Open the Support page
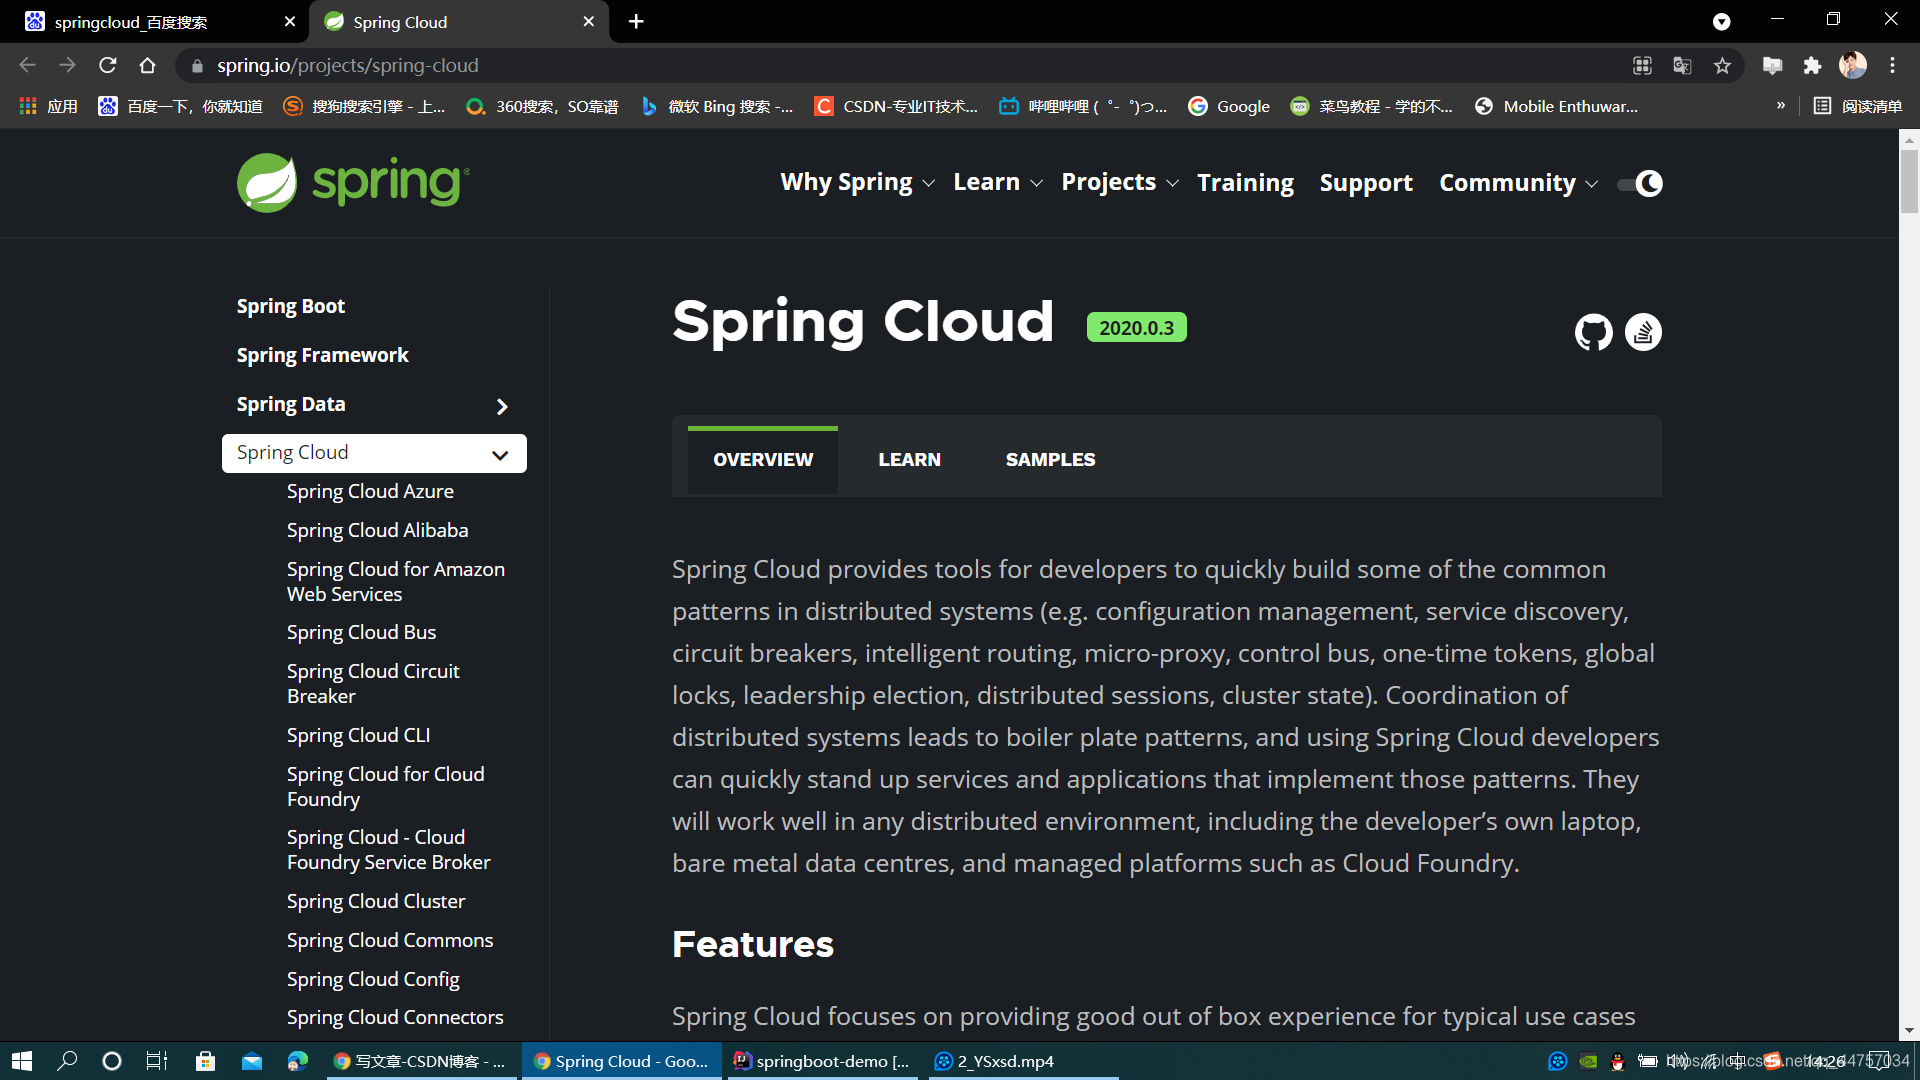The width and height of the screenshot is (1920, 1080). click(x=1366, y=183)
